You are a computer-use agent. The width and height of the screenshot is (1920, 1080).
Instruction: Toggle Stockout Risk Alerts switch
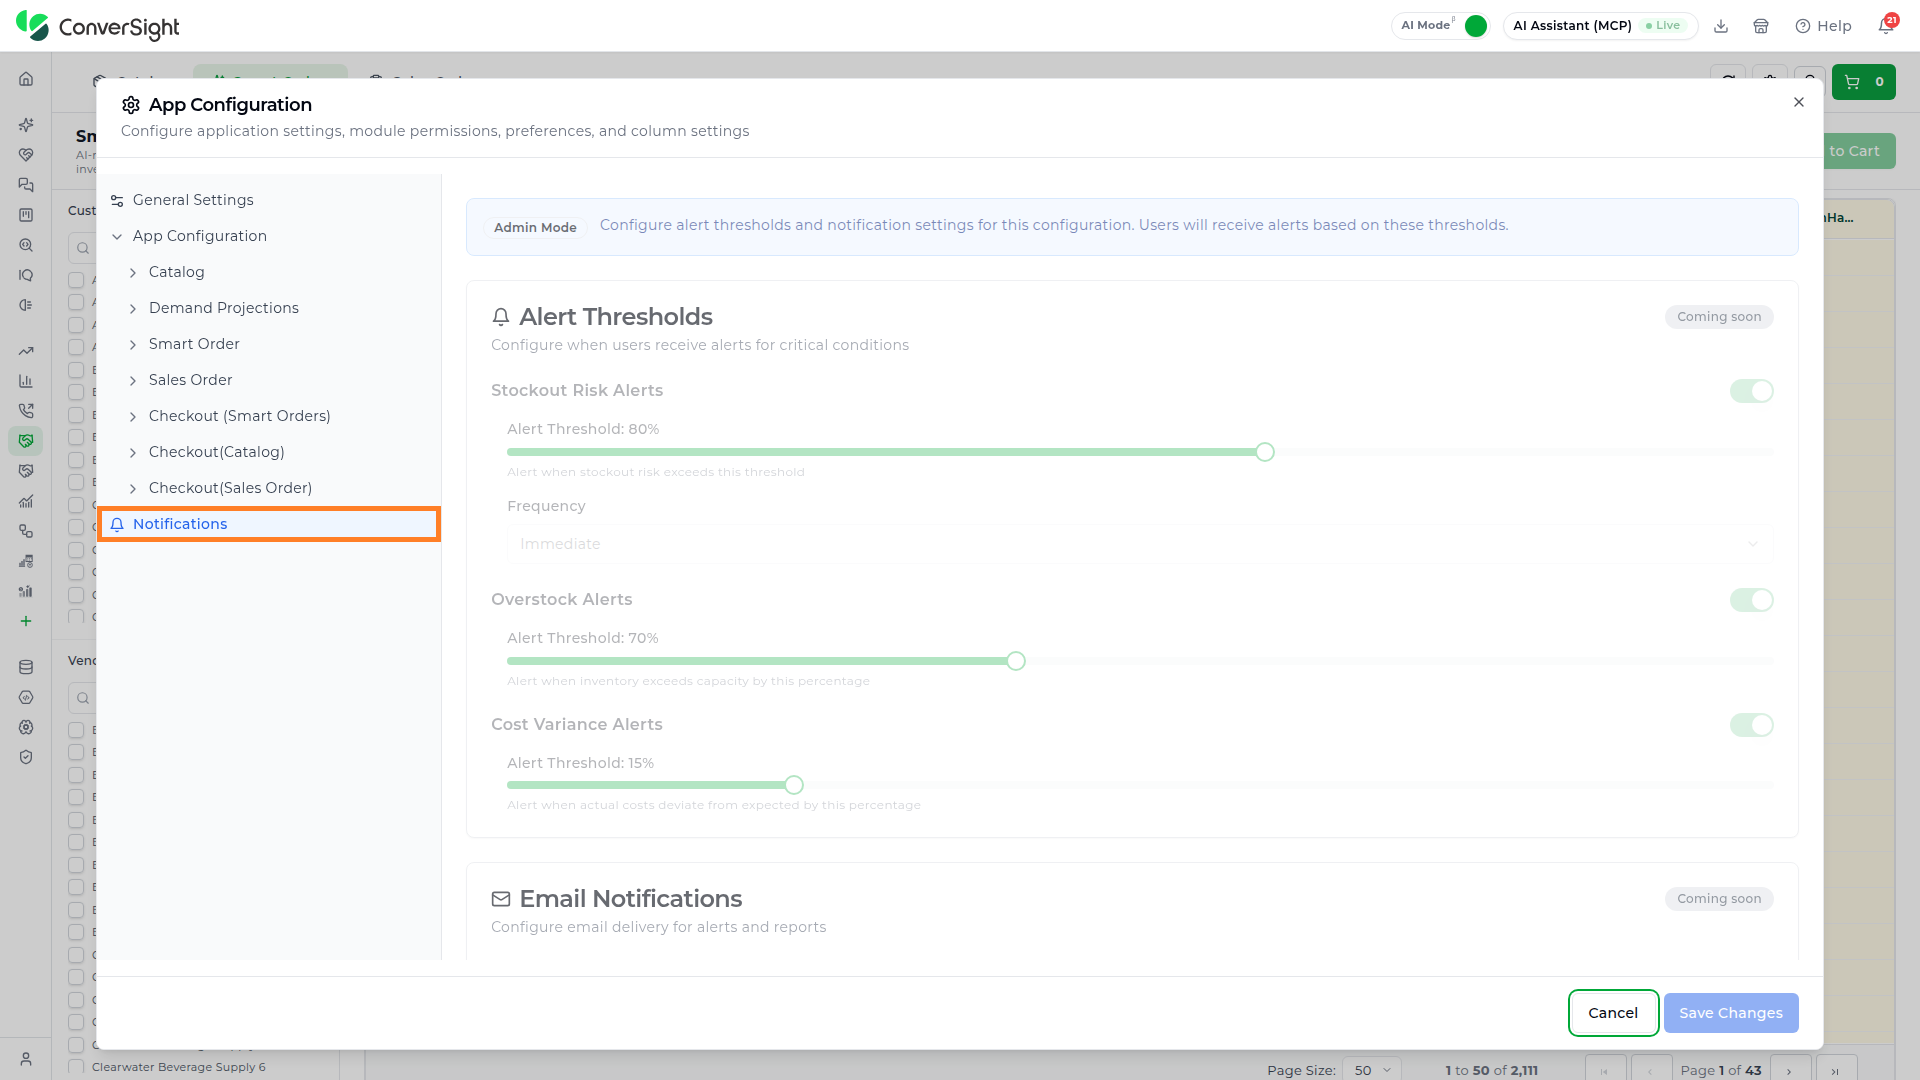point(1751,391)
